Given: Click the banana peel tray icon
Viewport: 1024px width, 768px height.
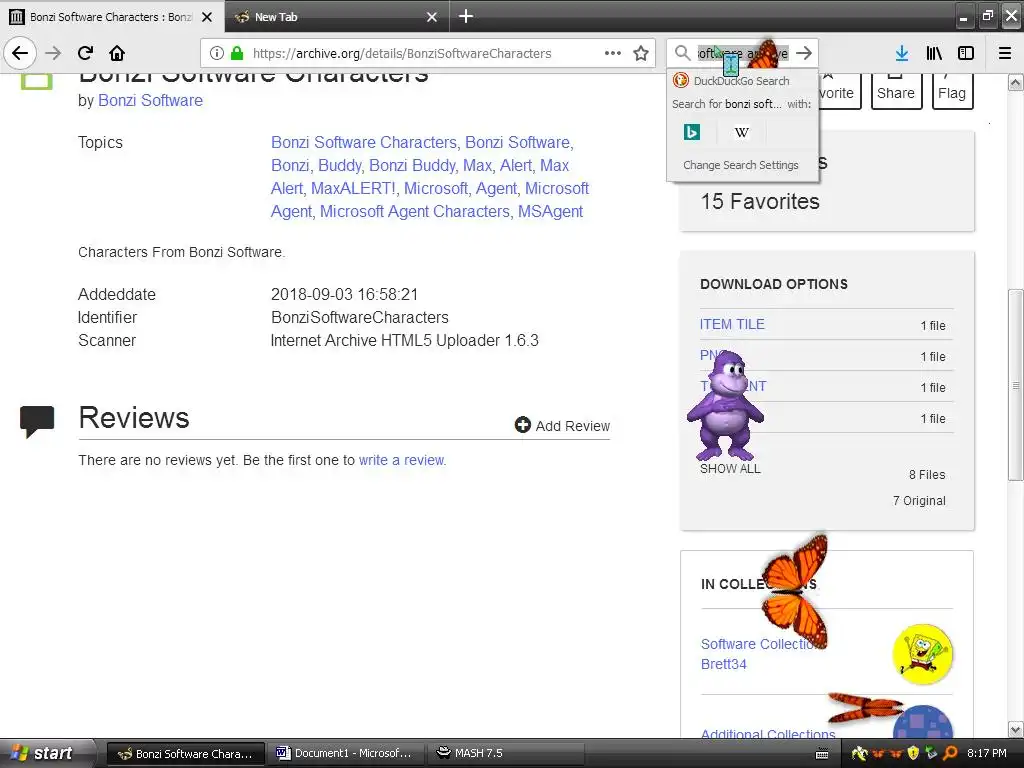Looking at the screenshot, I should click(859, 753).
